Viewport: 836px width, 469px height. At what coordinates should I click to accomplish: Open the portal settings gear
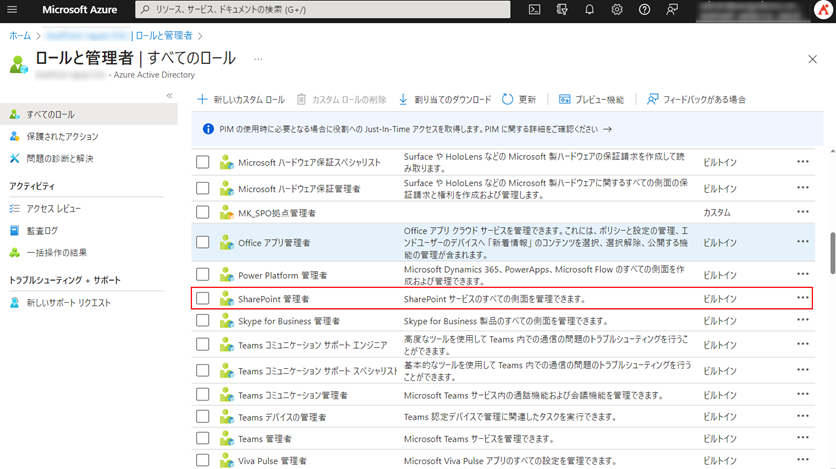coord(617,10)
